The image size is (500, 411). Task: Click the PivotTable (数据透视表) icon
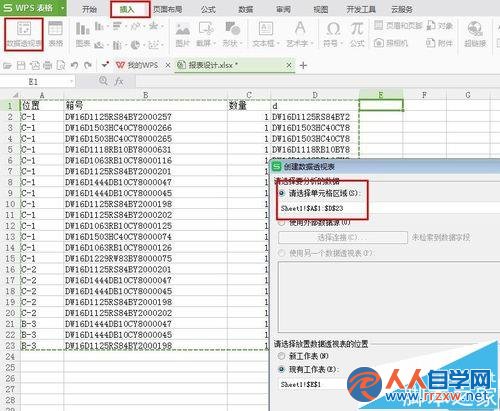click(x=24, y=34)
